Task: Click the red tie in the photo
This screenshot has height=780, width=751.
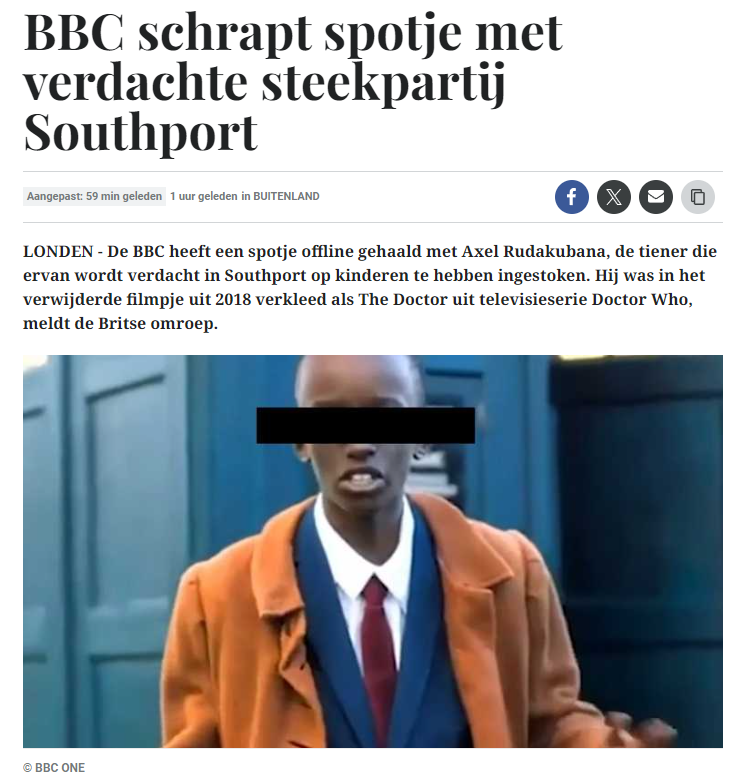Action: tap(379, 657)
